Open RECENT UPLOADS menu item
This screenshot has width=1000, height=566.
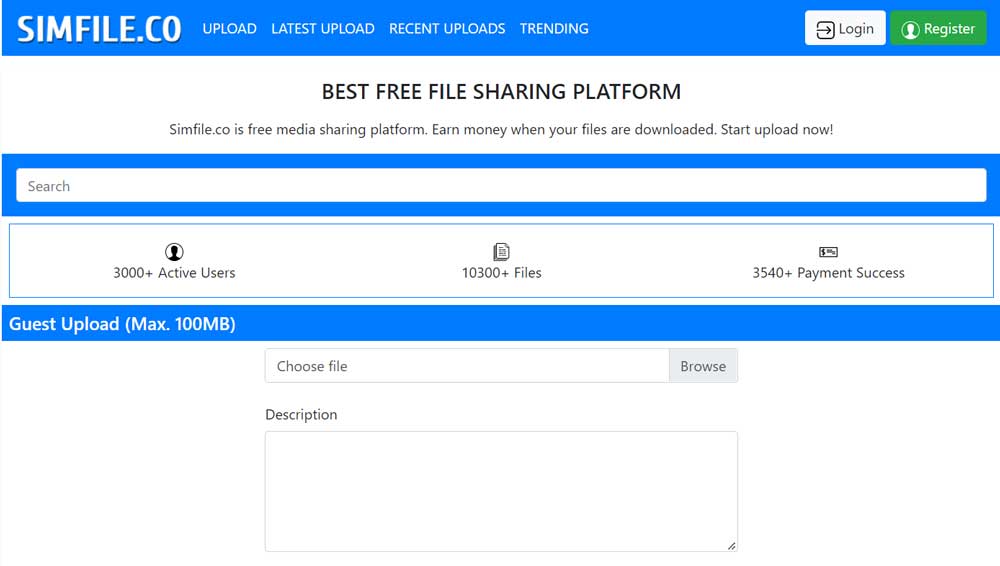pos(447,29)
